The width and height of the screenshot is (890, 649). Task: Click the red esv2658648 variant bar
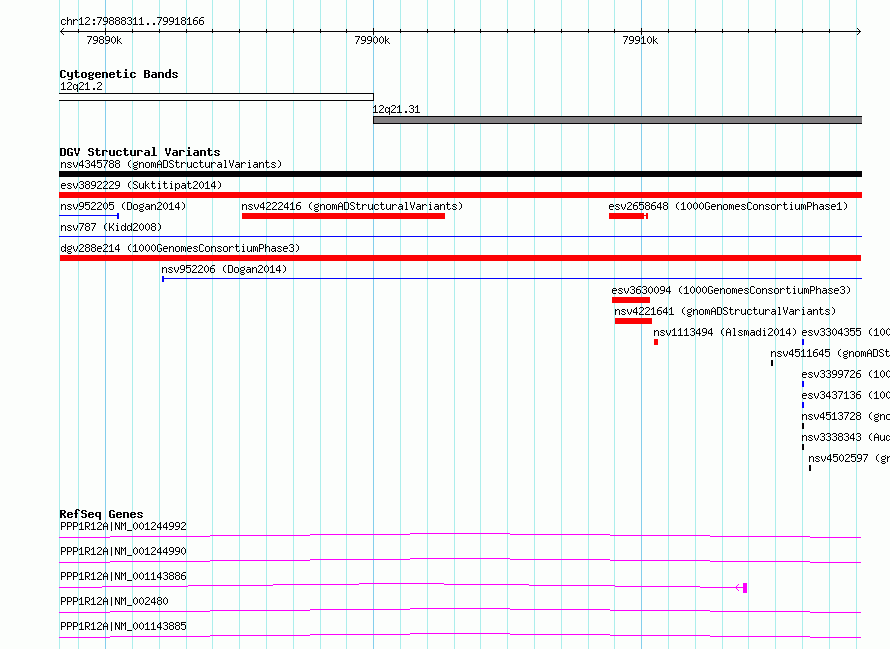coord(628,216)
